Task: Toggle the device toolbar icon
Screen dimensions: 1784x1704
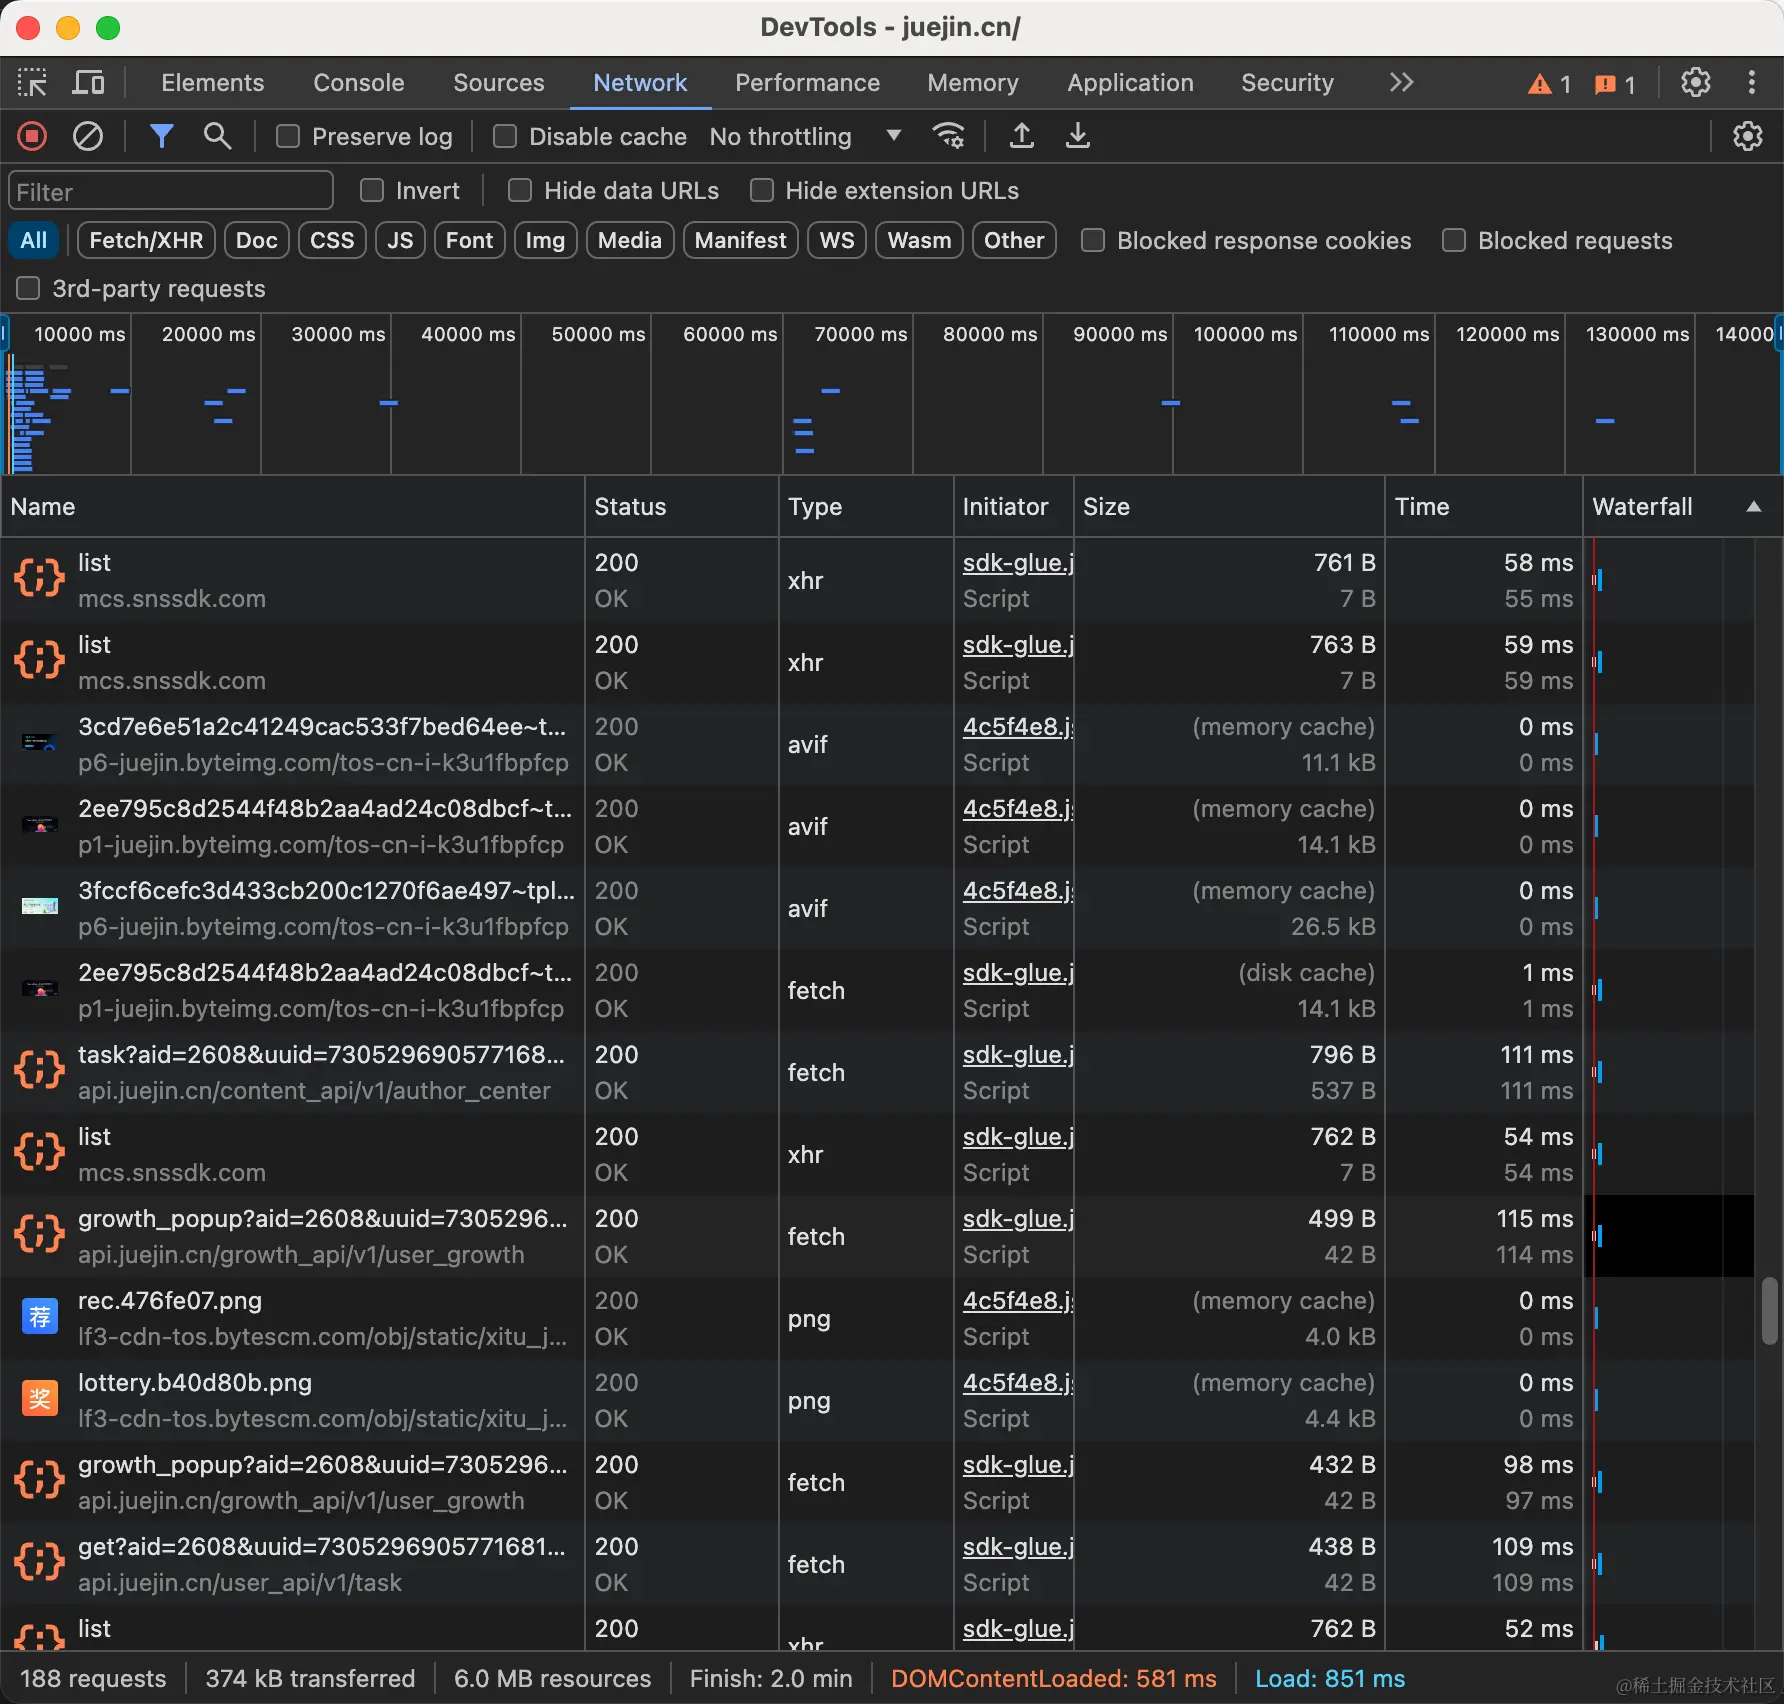Action: pos(88,82)
